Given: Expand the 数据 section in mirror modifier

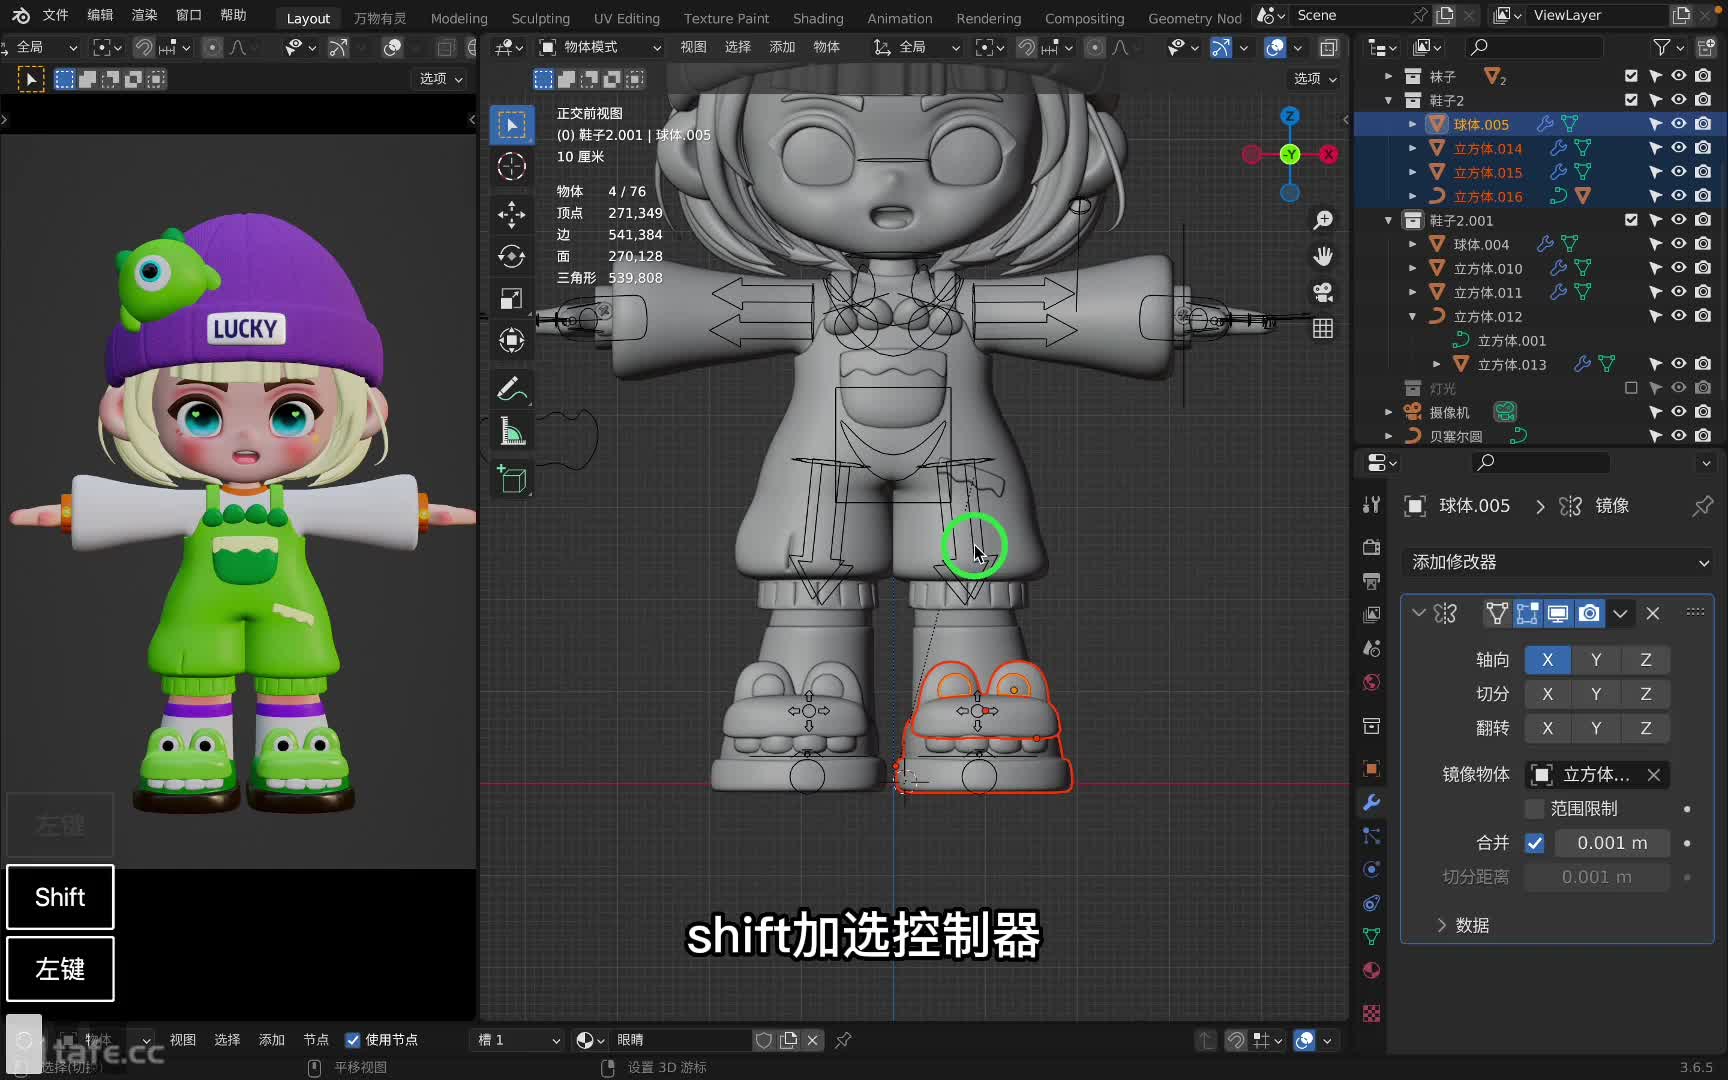Looking at the screenshot, I should [x=1442, y=925].
